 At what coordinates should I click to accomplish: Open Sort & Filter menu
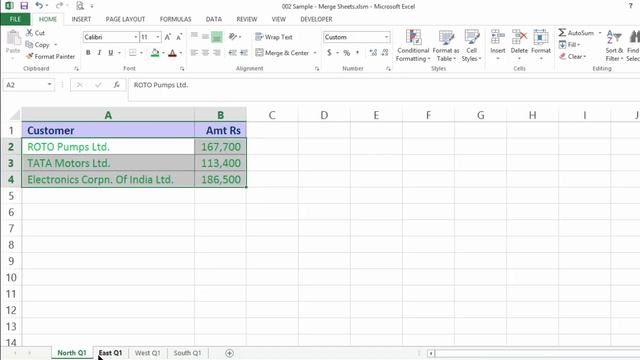614,45
